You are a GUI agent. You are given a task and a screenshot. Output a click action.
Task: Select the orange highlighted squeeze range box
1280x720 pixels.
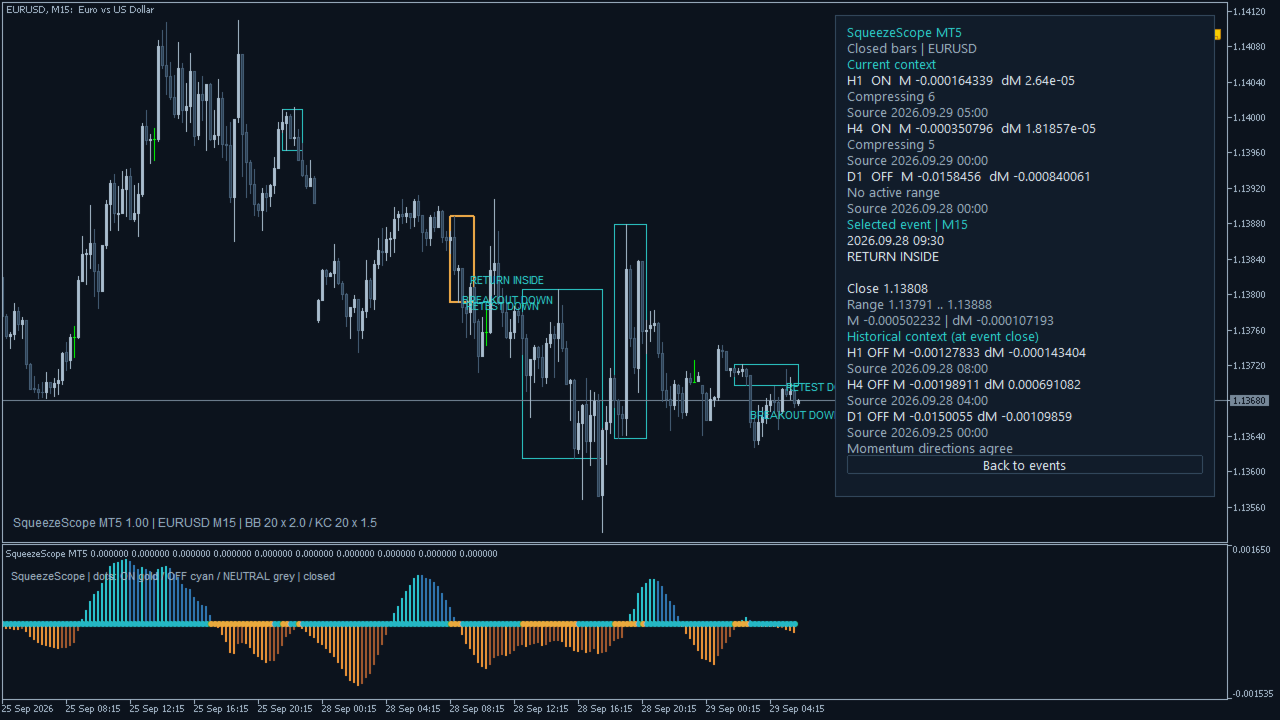462,258
